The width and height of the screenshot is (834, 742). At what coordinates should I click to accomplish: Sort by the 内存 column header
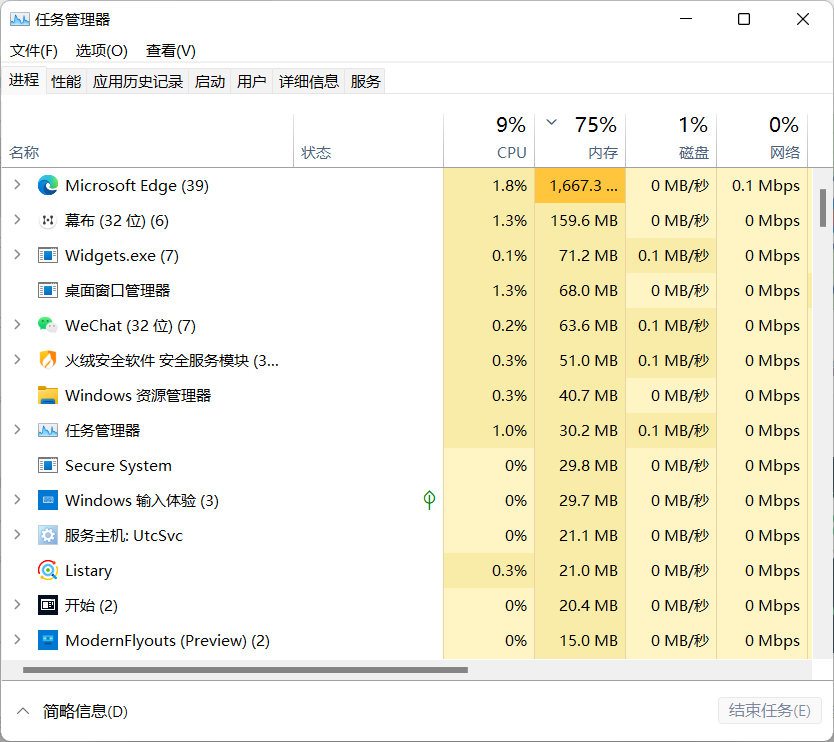tap(580, 141)
